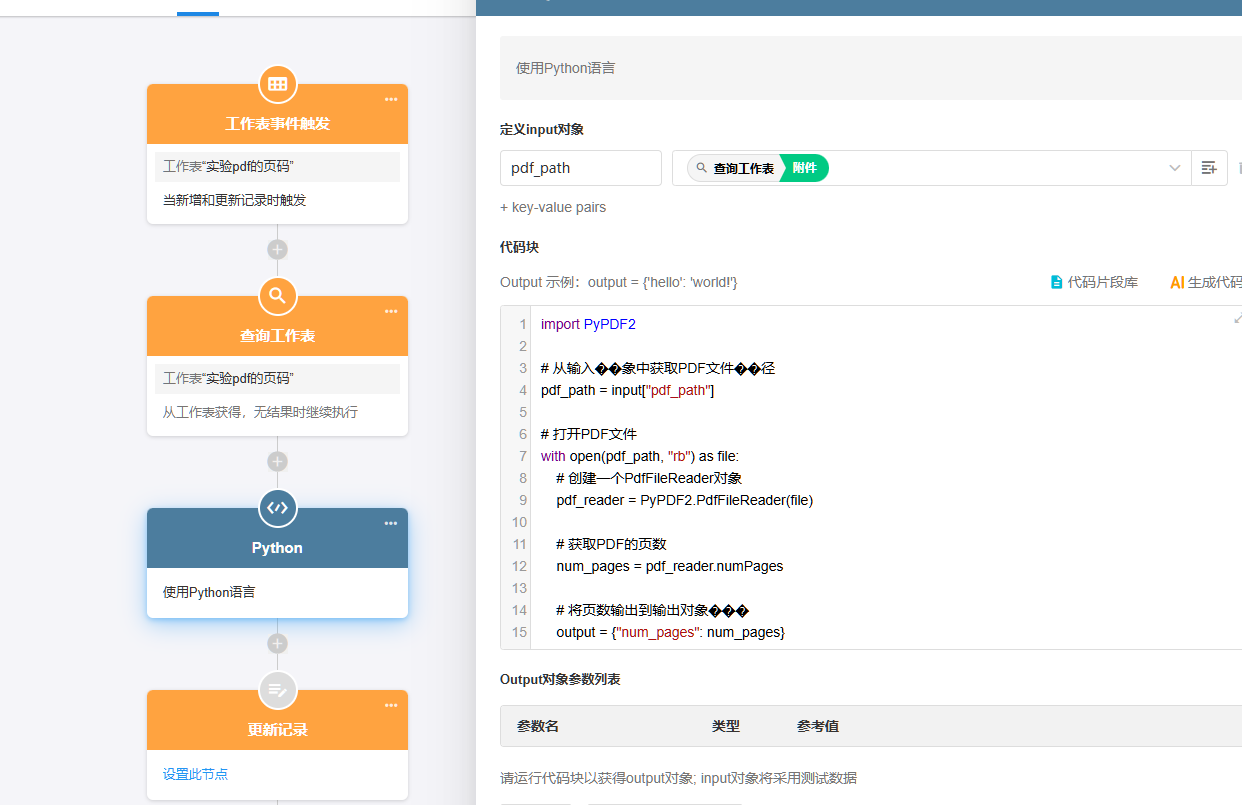Viewport: 1242px width, 805px height.
Task: Add key-value pairs link
Action: click(553, 207)
